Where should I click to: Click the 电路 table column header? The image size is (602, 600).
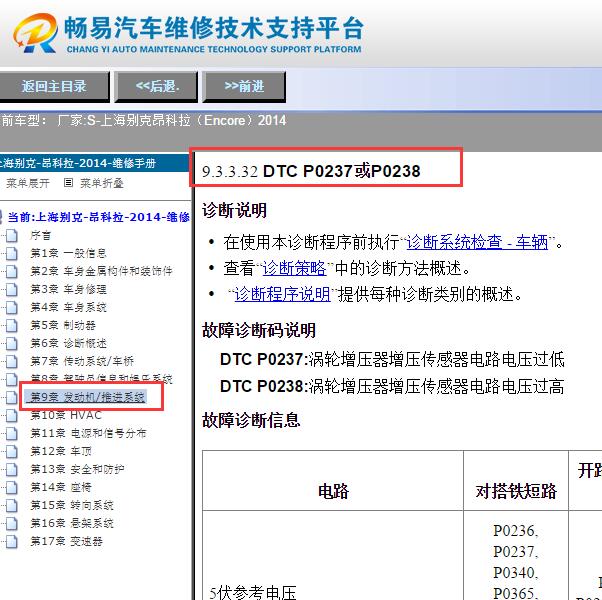(x=333, y=491)
